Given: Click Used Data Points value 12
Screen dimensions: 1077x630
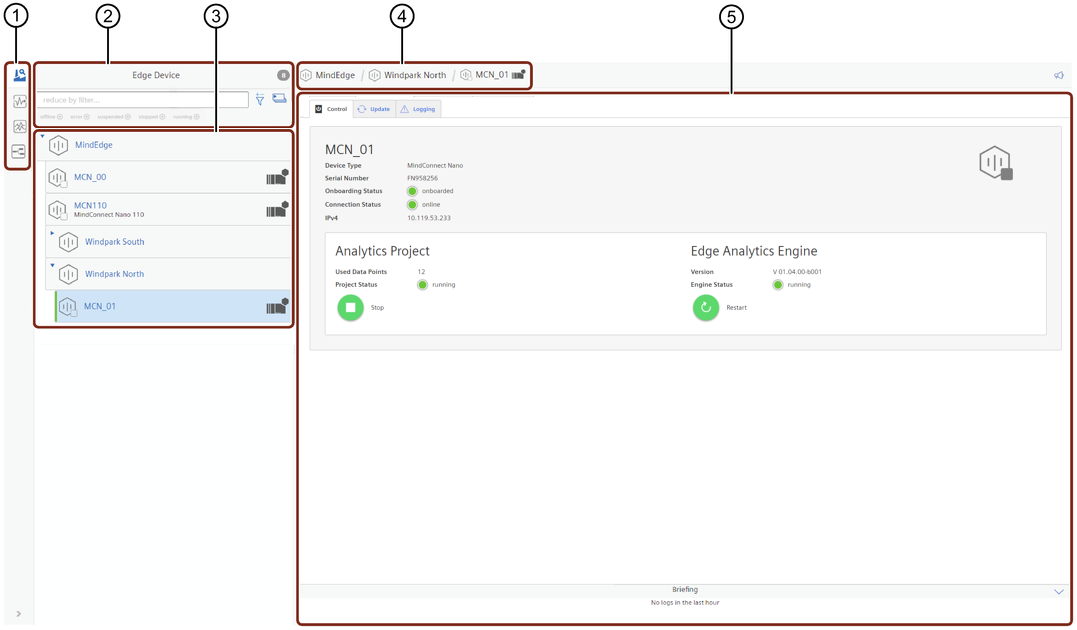Looking at the screenshot, I should [421, 272].
